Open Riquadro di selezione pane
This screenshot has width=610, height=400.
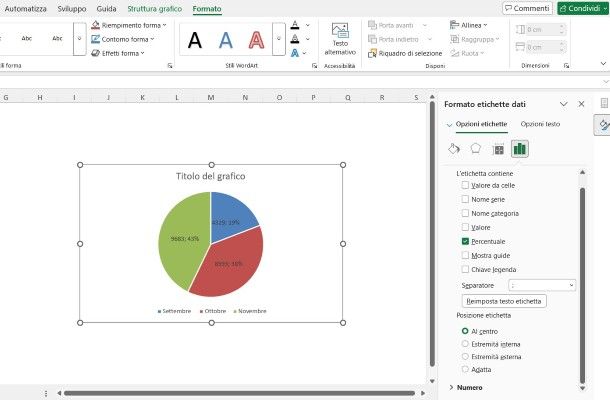point(405,53)
